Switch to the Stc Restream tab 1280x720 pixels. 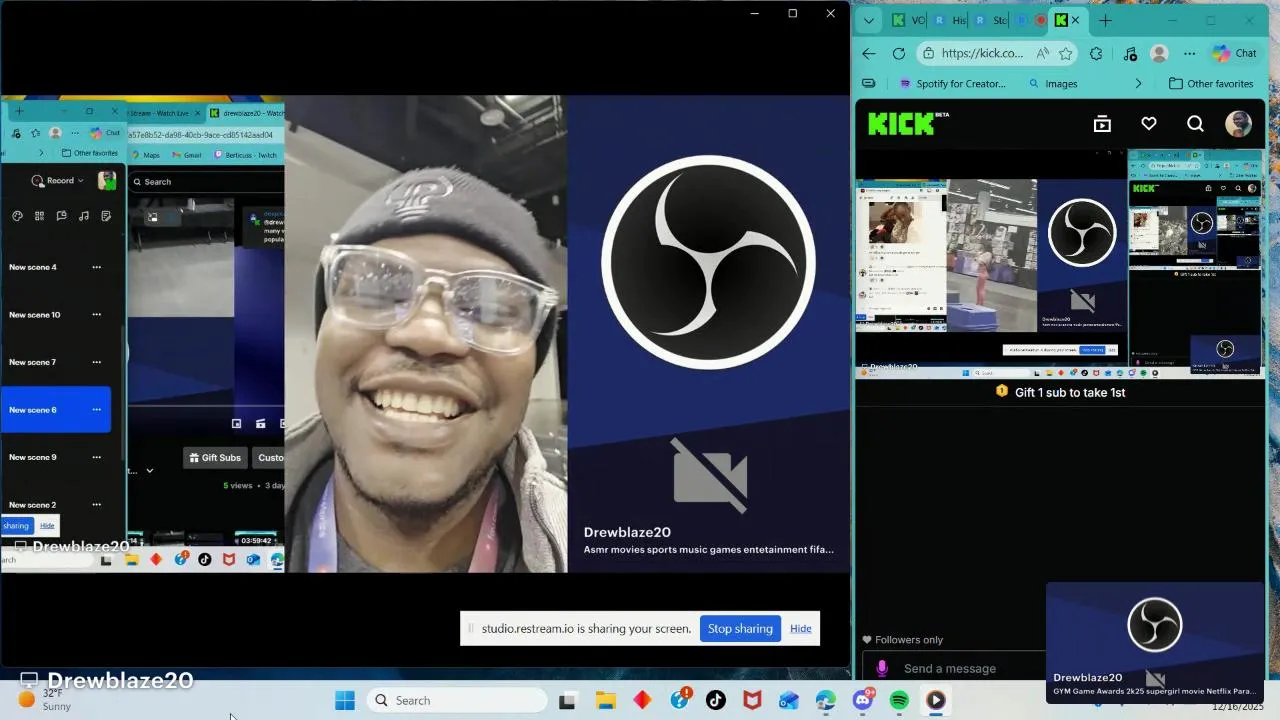[990, 20]
